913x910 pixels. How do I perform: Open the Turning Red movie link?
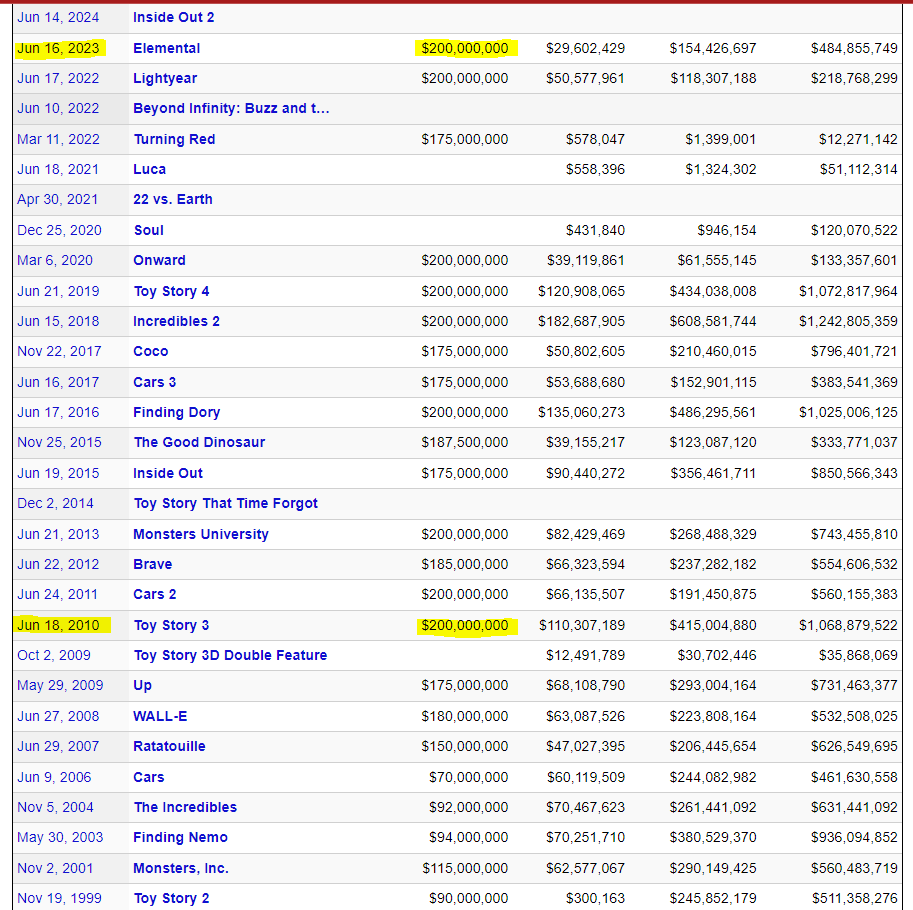(x=175, y=140)
